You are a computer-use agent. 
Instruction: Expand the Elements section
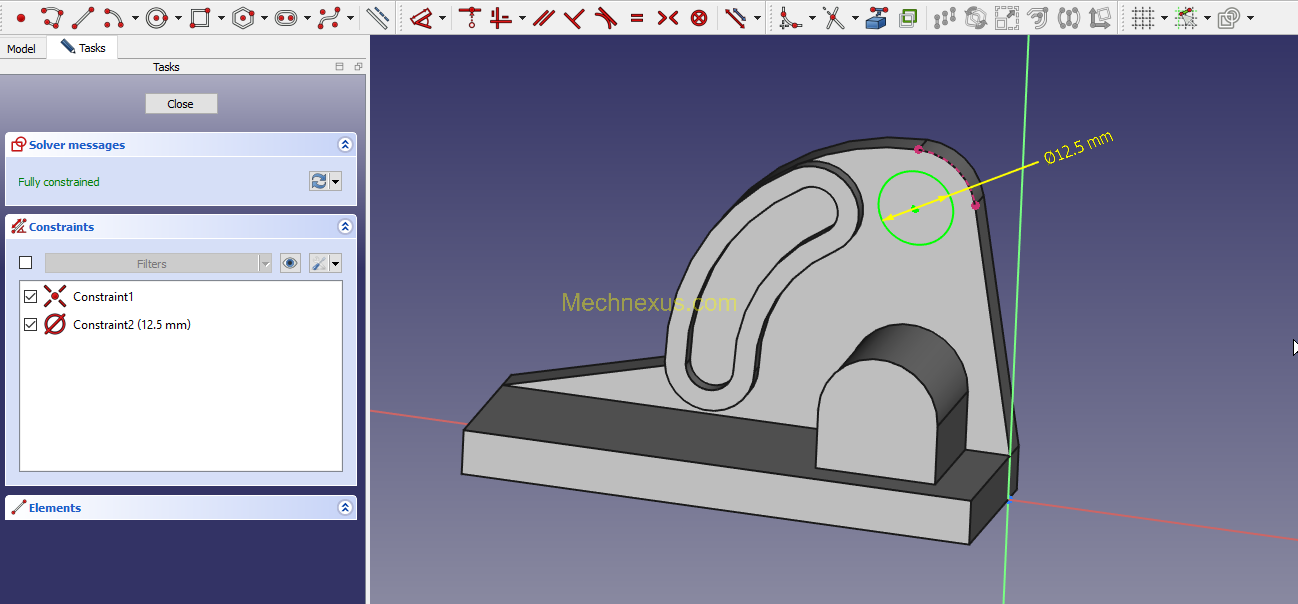(x=345, y=508)
